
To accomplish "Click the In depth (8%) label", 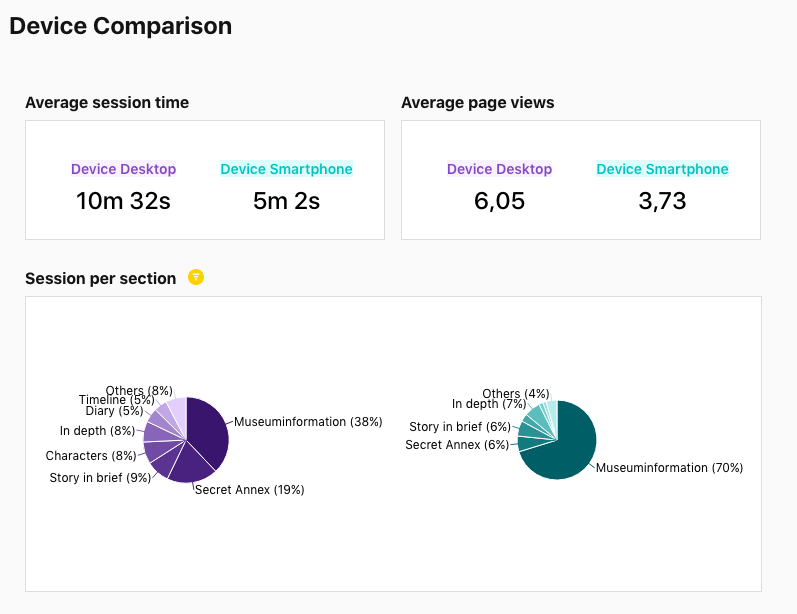I will 97,431.
